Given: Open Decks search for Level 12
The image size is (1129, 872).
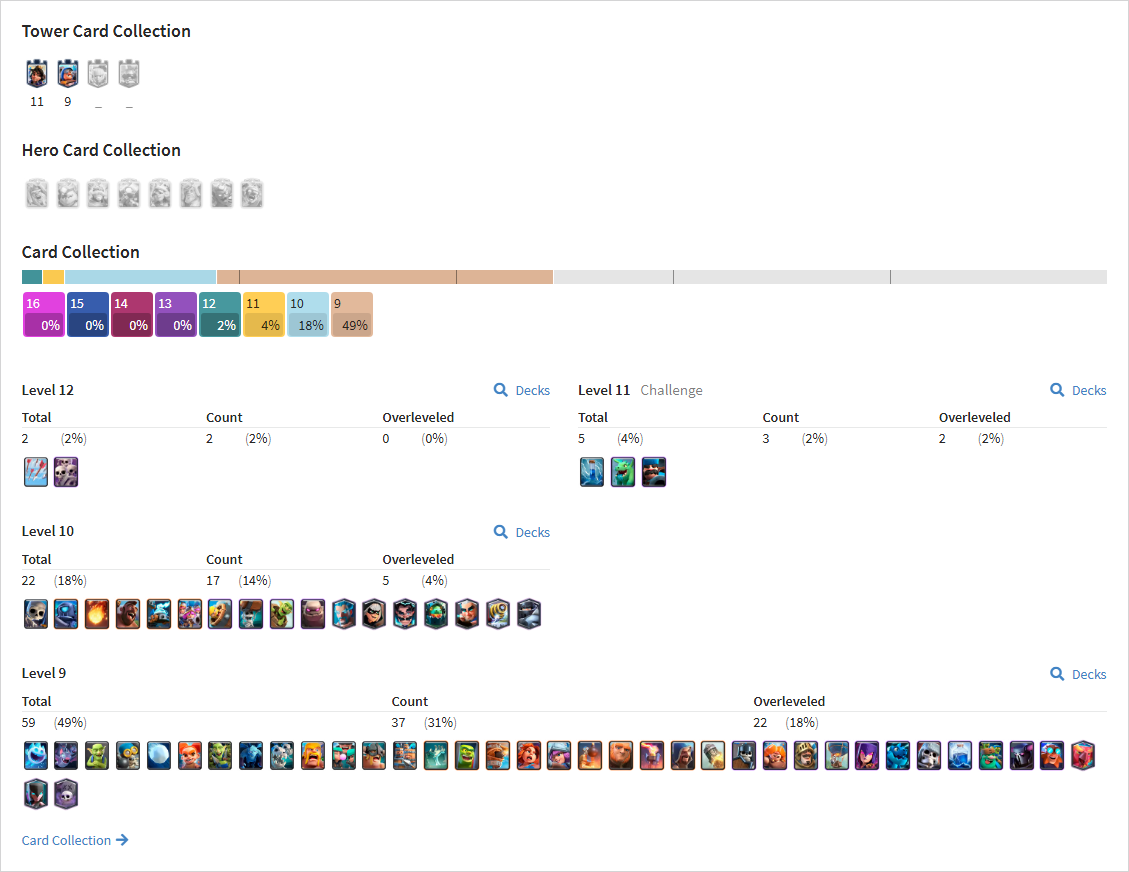Looking at the screenshot, I should point(522,390).
